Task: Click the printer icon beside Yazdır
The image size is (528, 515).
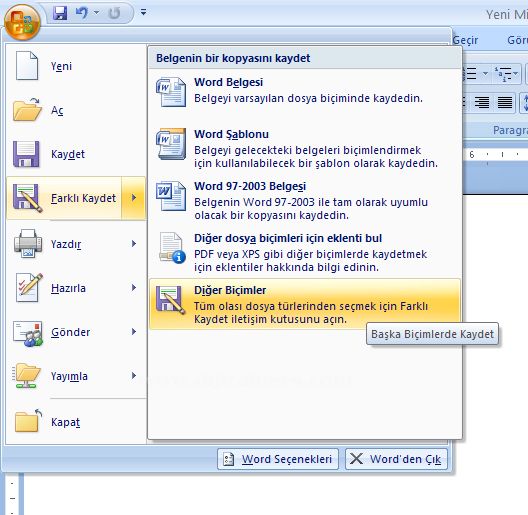Action: click(x=28, y=244)
